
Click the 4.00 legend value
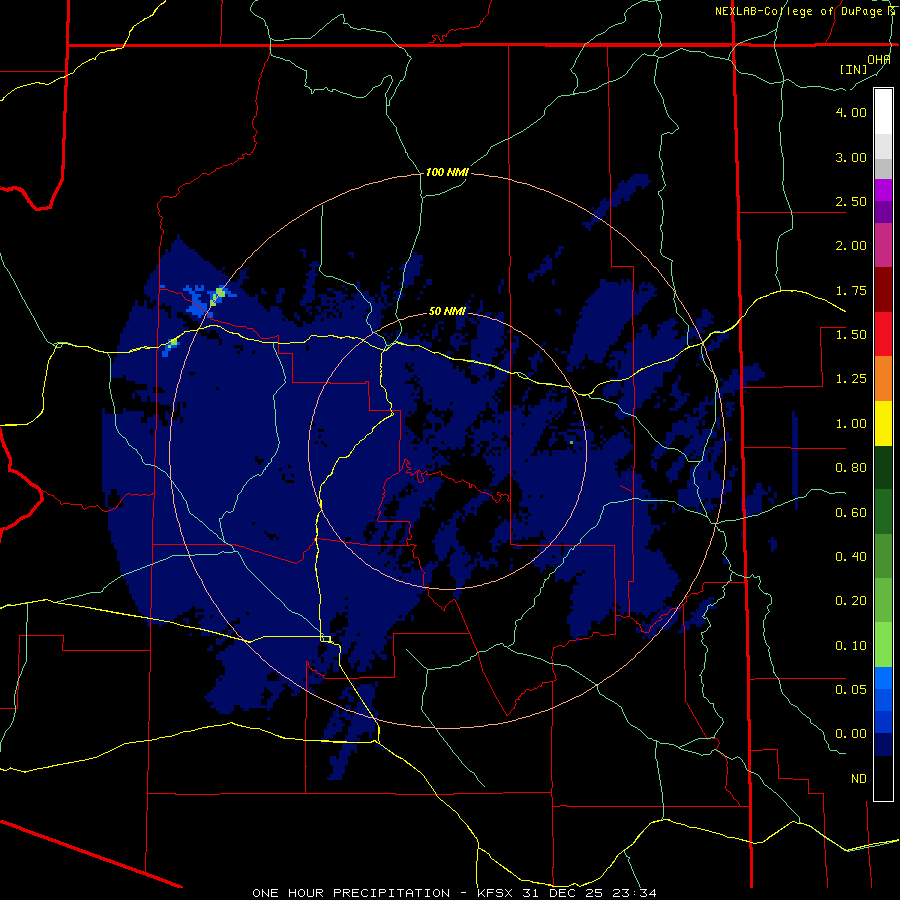coord(851,112)
